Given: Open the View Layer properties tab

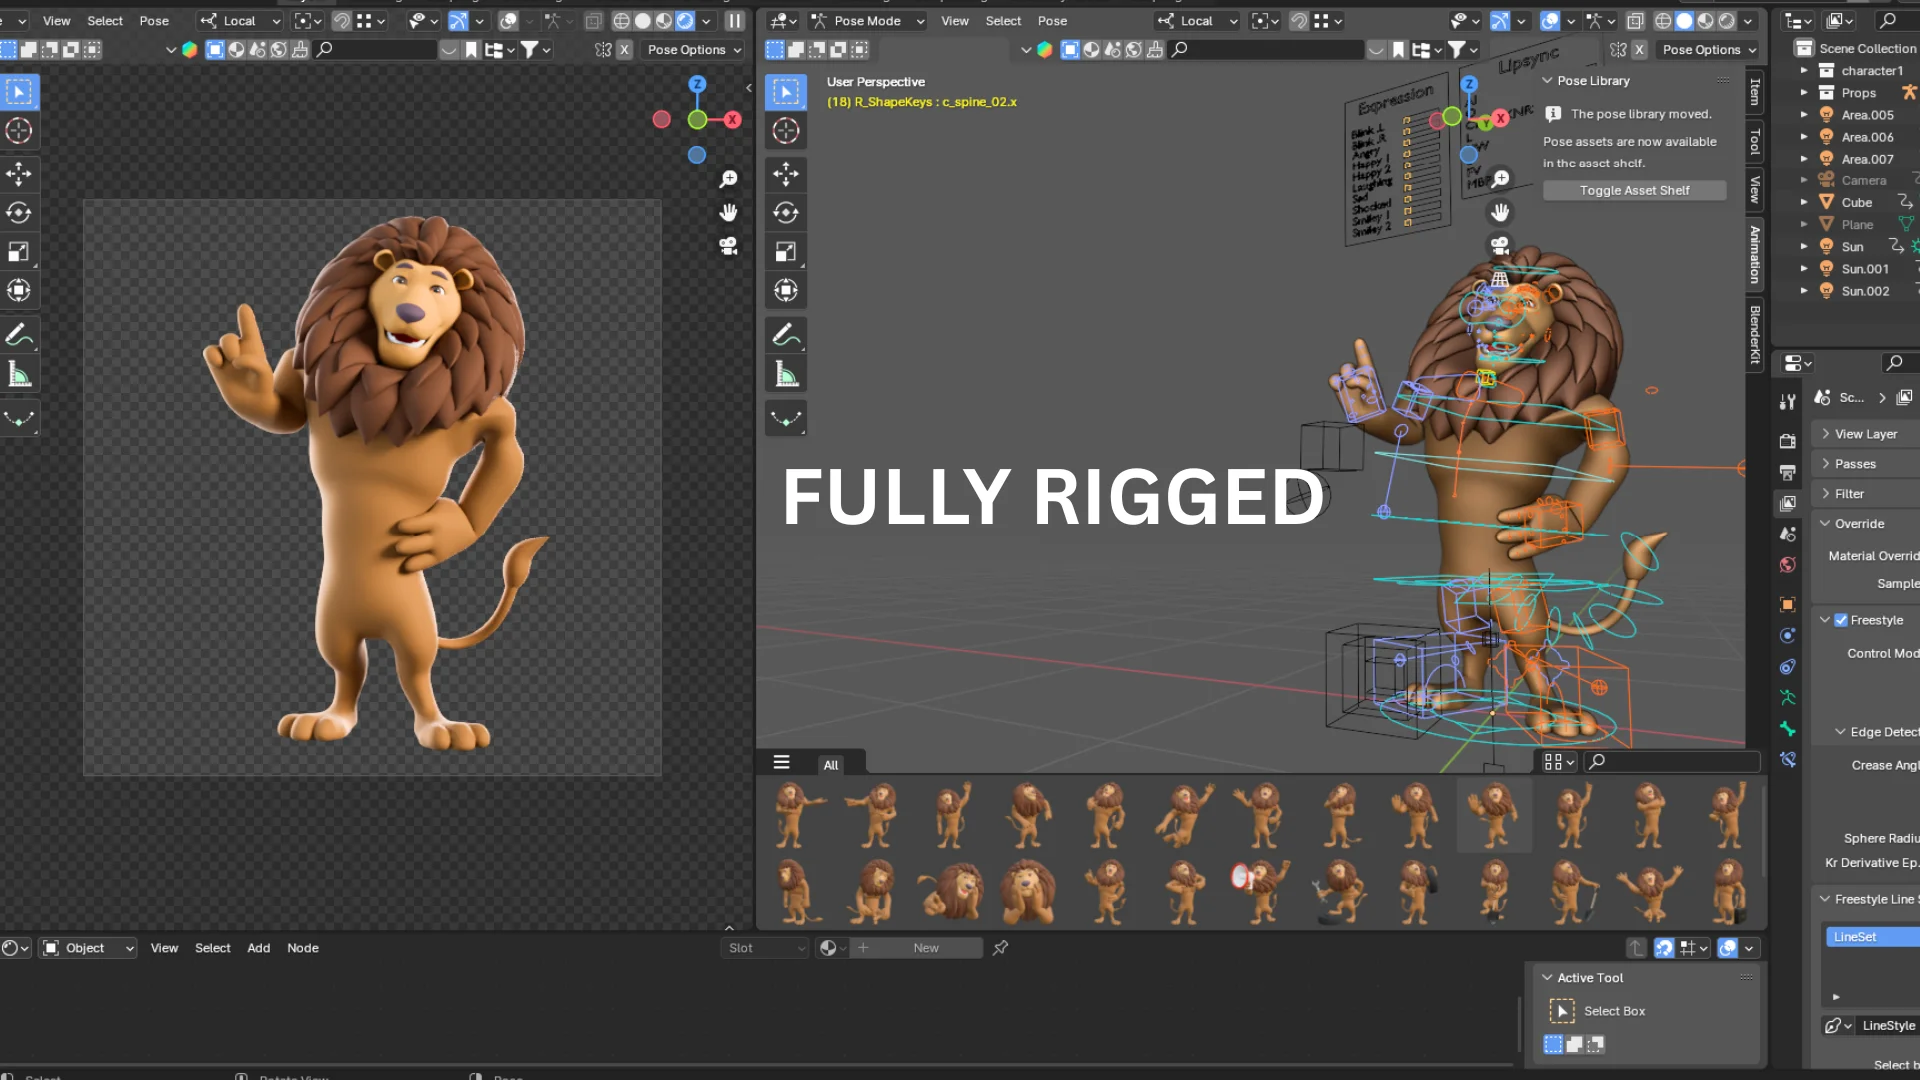Looking at the screenshot, I should tap(1788, 503).
